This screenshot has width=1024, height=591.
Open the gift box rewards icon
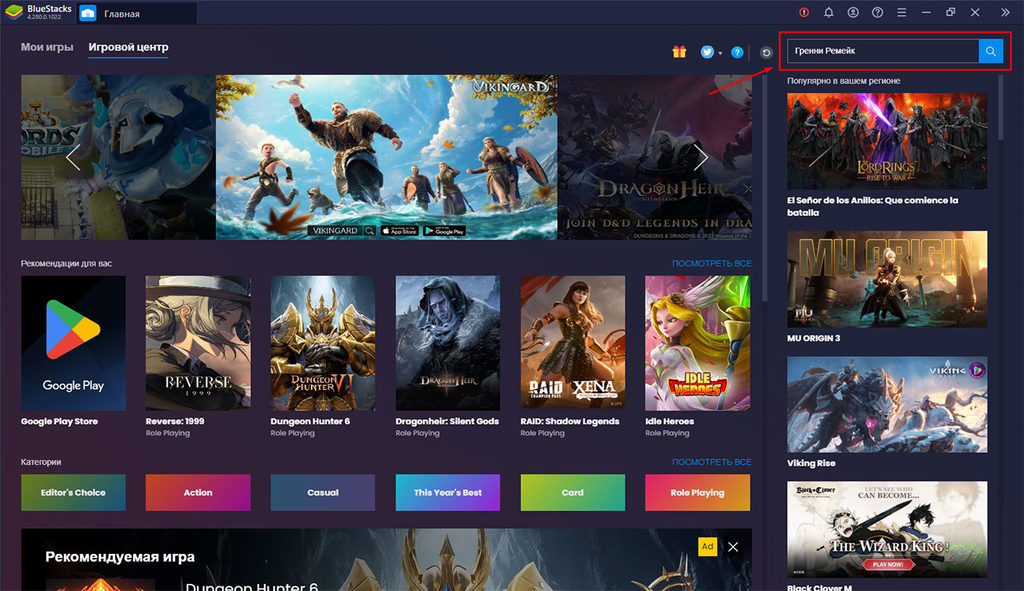(x=679, y=52)
